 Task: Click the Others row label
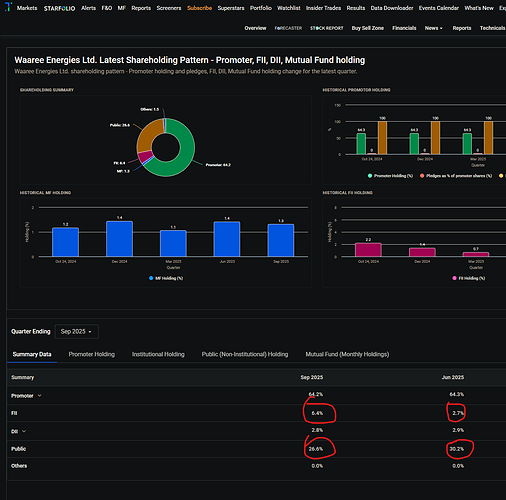(x=19, y=466)
